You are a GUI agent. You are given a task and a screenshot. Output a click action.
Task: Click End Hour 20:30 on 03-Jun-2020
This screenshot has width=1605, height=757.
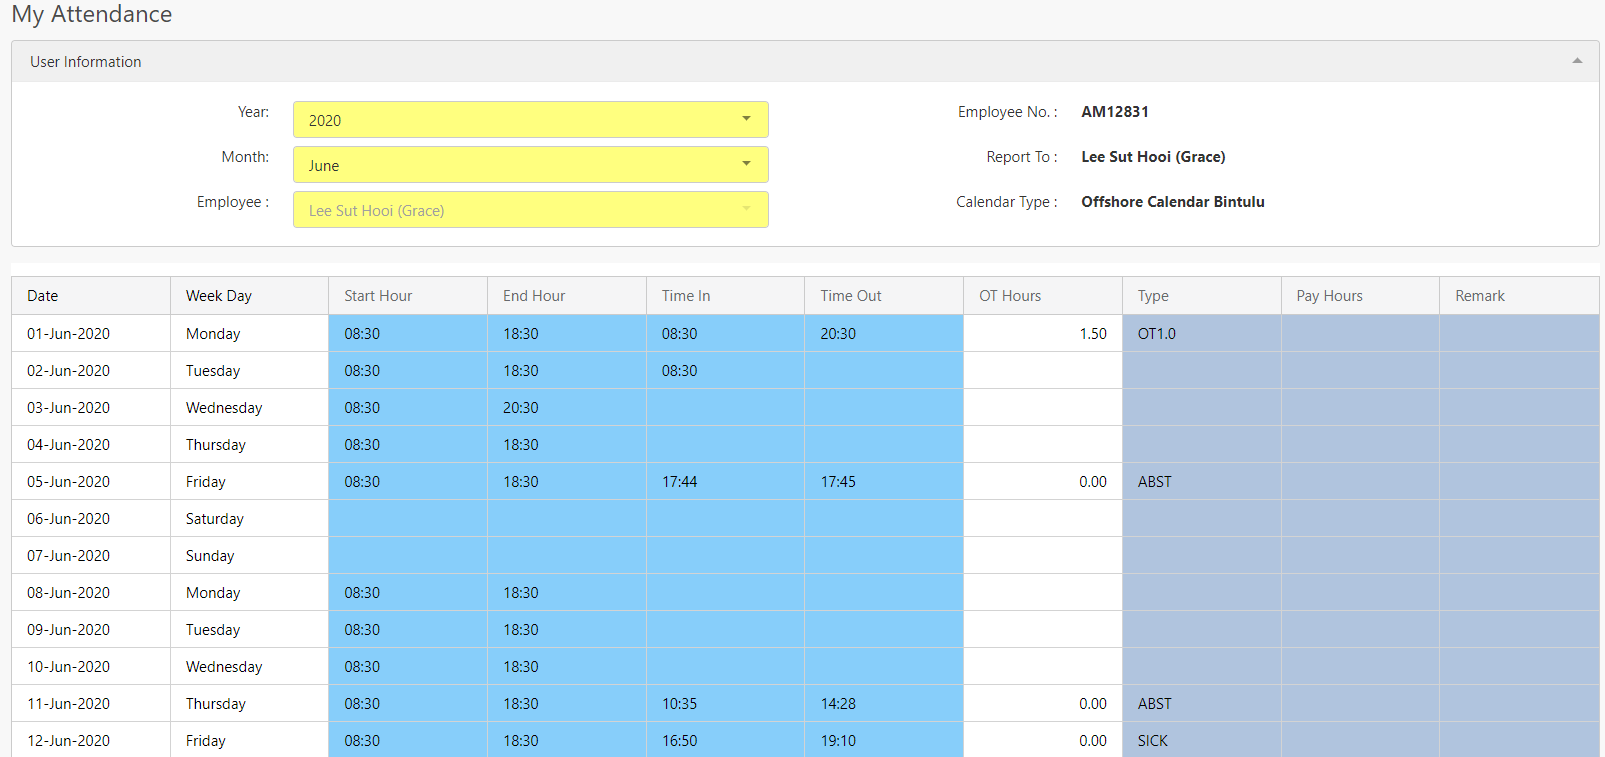(x=567, y=408)
